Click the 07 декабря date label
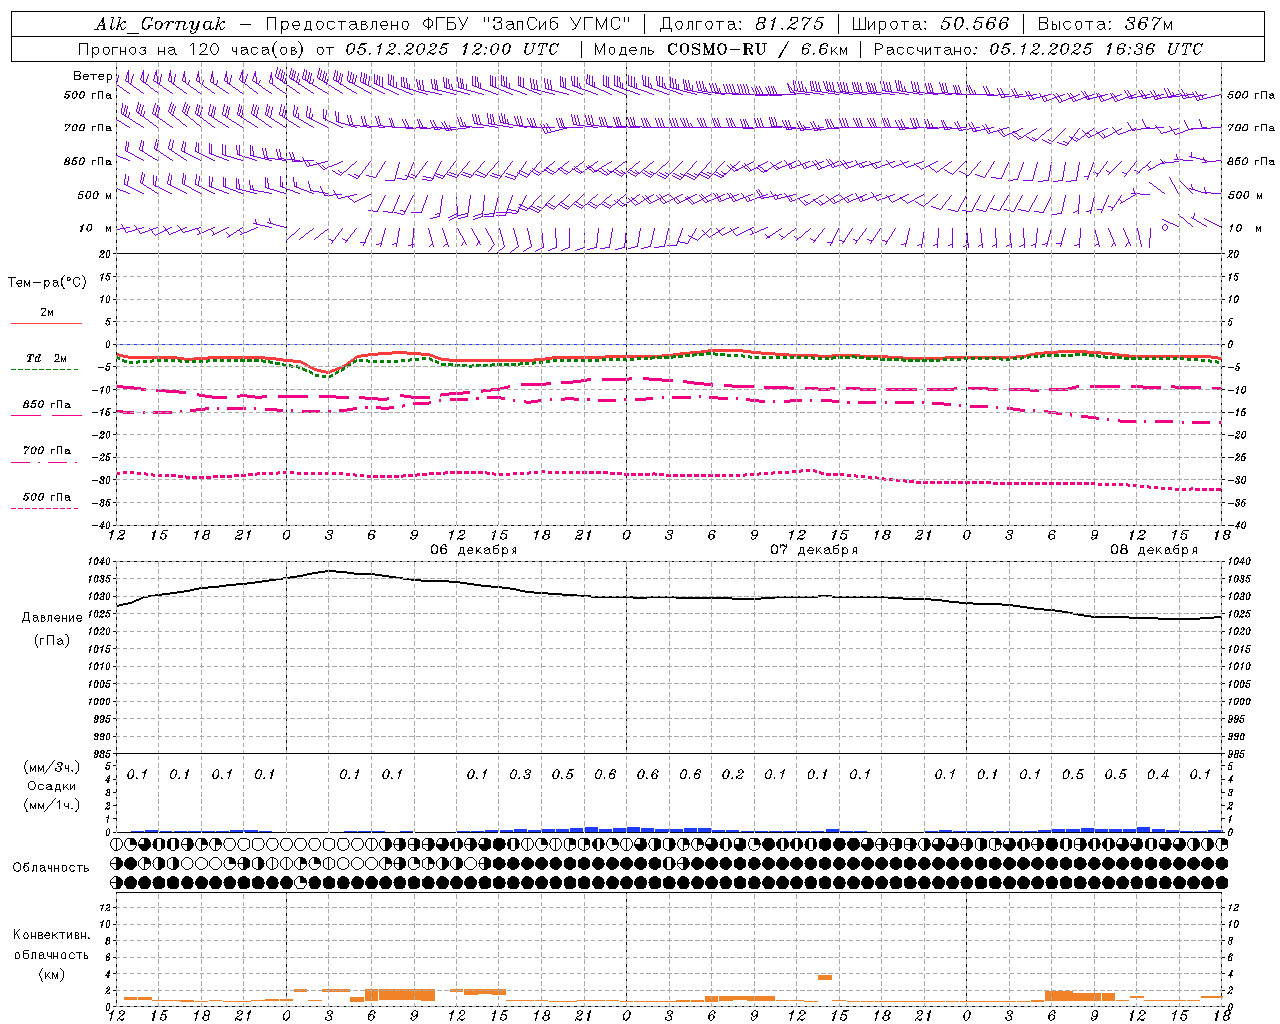The width and height of the screenshot is (1280, 1024). tap(814, 550)
